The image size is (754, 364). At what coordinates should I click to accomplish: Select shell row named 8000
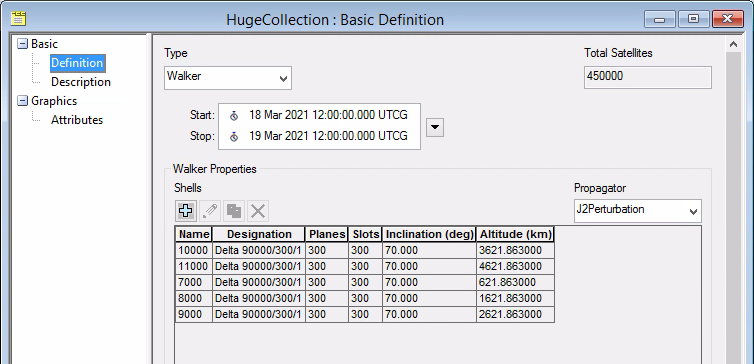(x=364, y=298)
